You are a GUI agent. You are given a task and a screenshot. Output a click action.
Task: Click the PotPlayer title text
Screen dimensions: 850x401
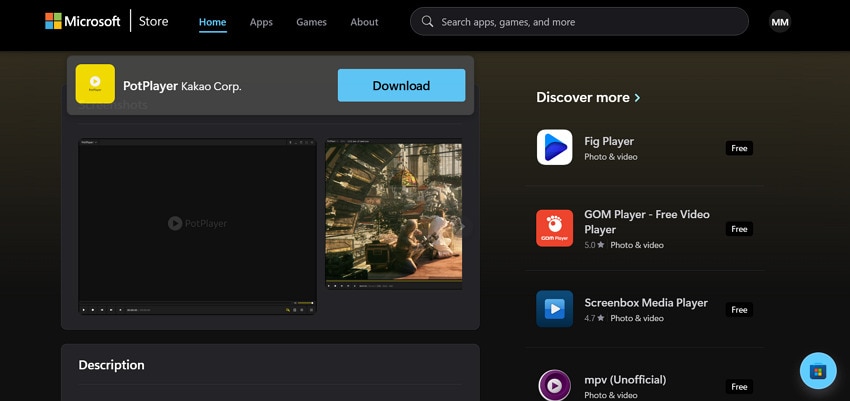point(150,86)
